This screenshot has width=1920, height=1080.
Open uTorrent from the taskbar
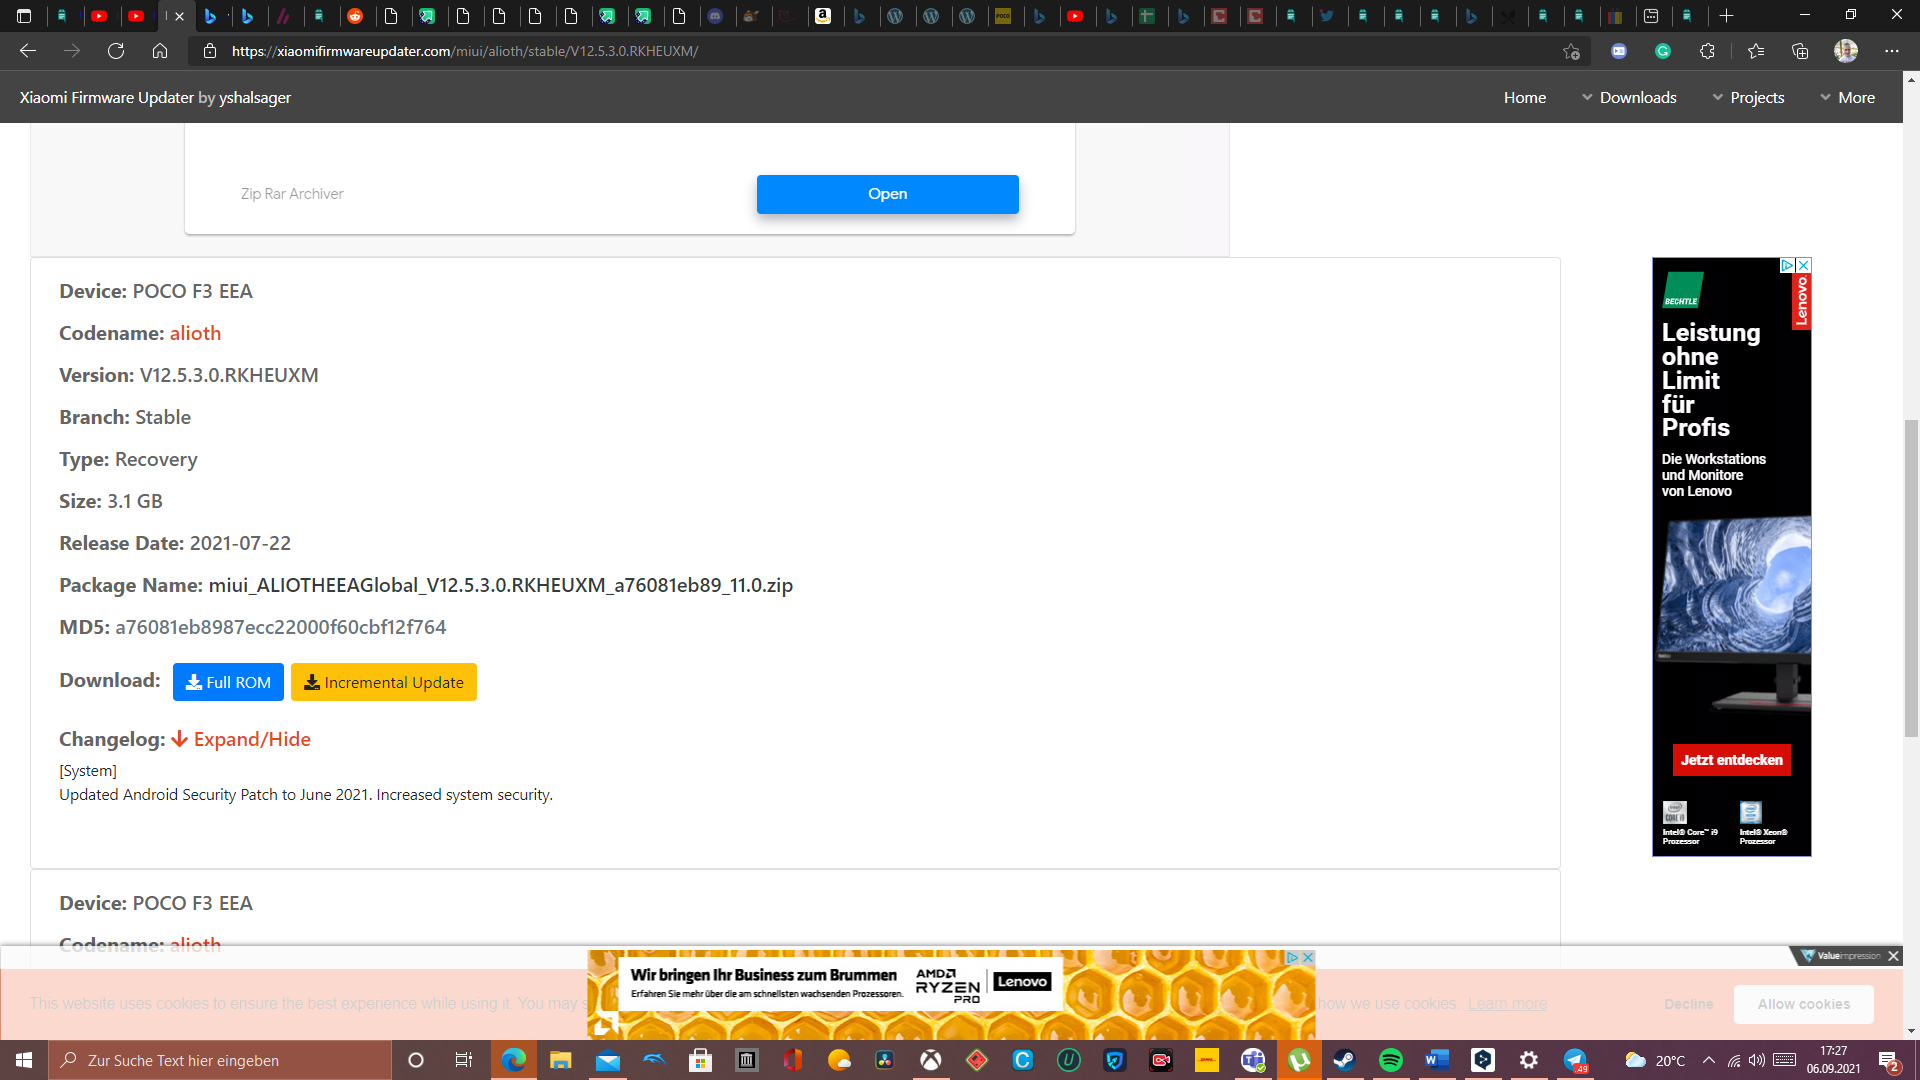(1299, 1060)
